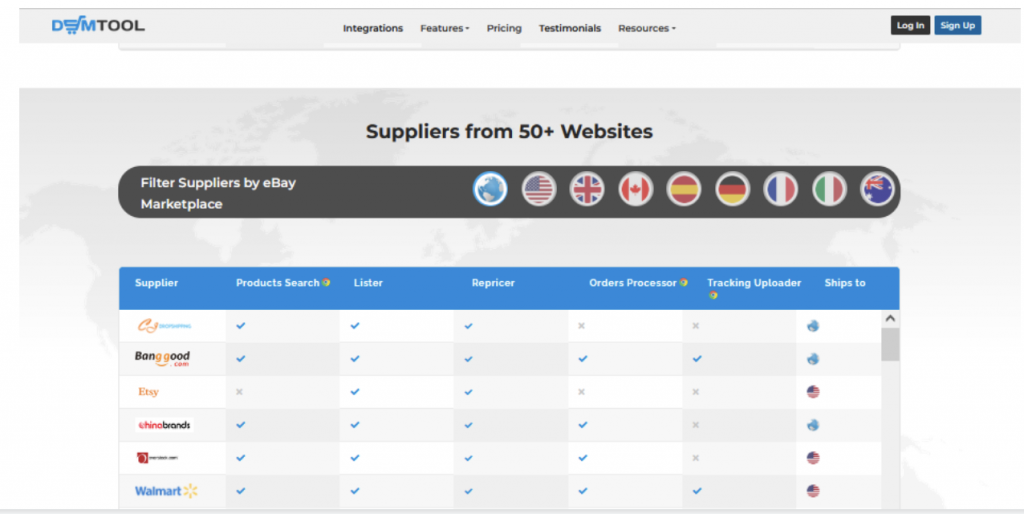
Task: Click the Orders Processor column header
Action: click(x=633, y=283)
